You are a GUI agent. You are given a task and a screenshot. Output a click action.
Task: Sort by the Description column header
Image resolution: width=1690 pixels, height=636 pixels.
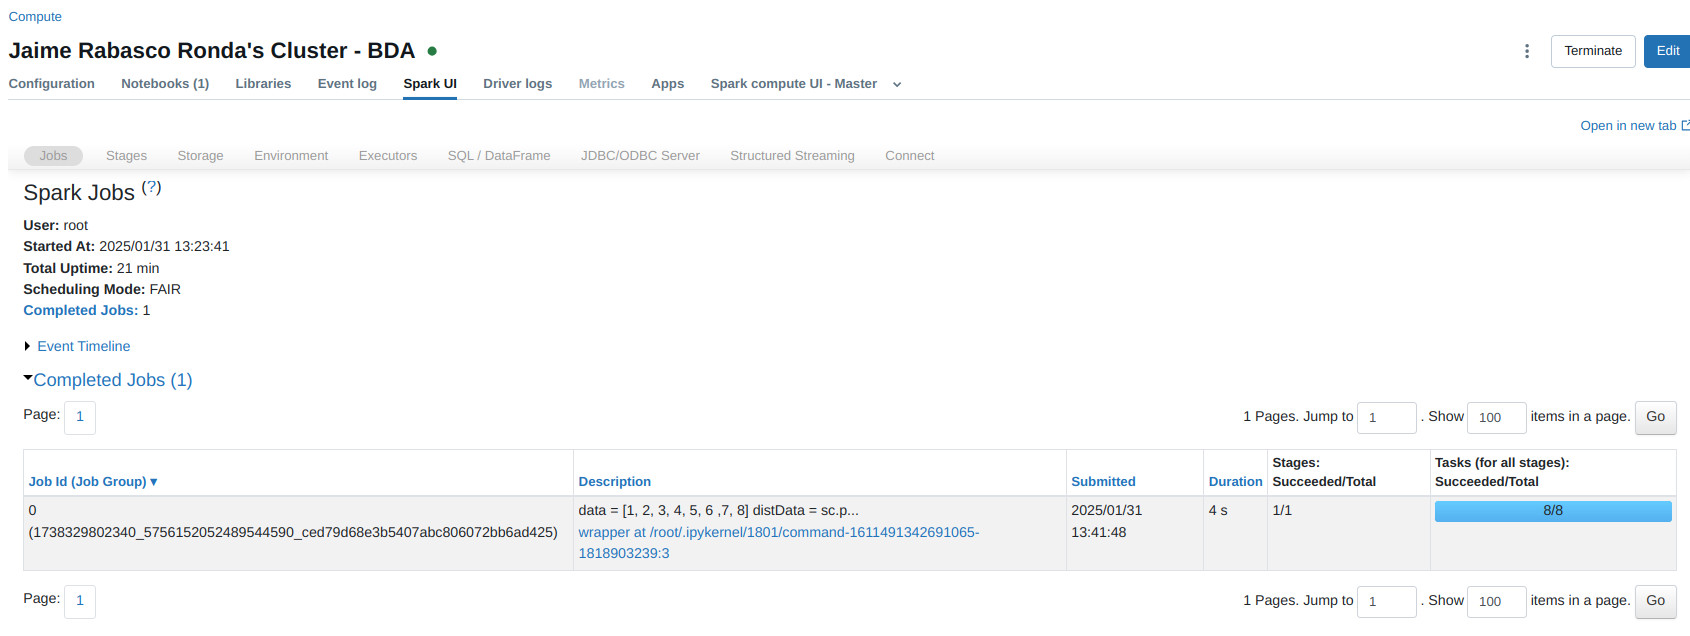pos(614,481)
